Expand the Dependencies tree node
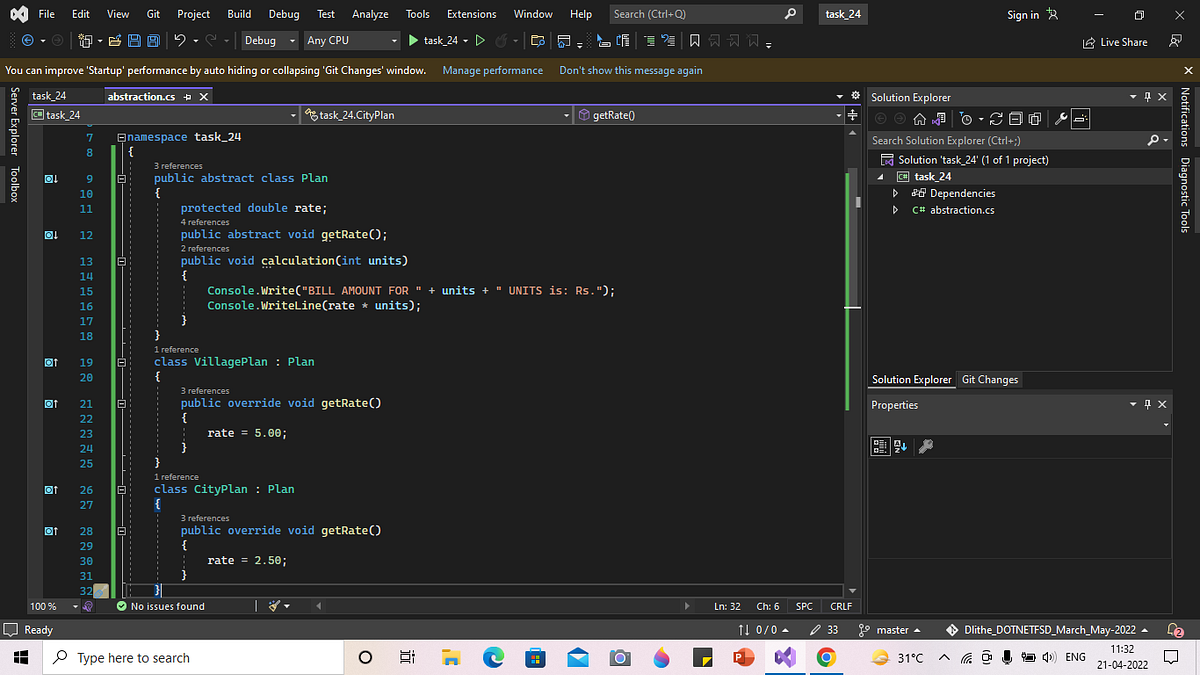1200x675 pixels. [x=896, y=193]
